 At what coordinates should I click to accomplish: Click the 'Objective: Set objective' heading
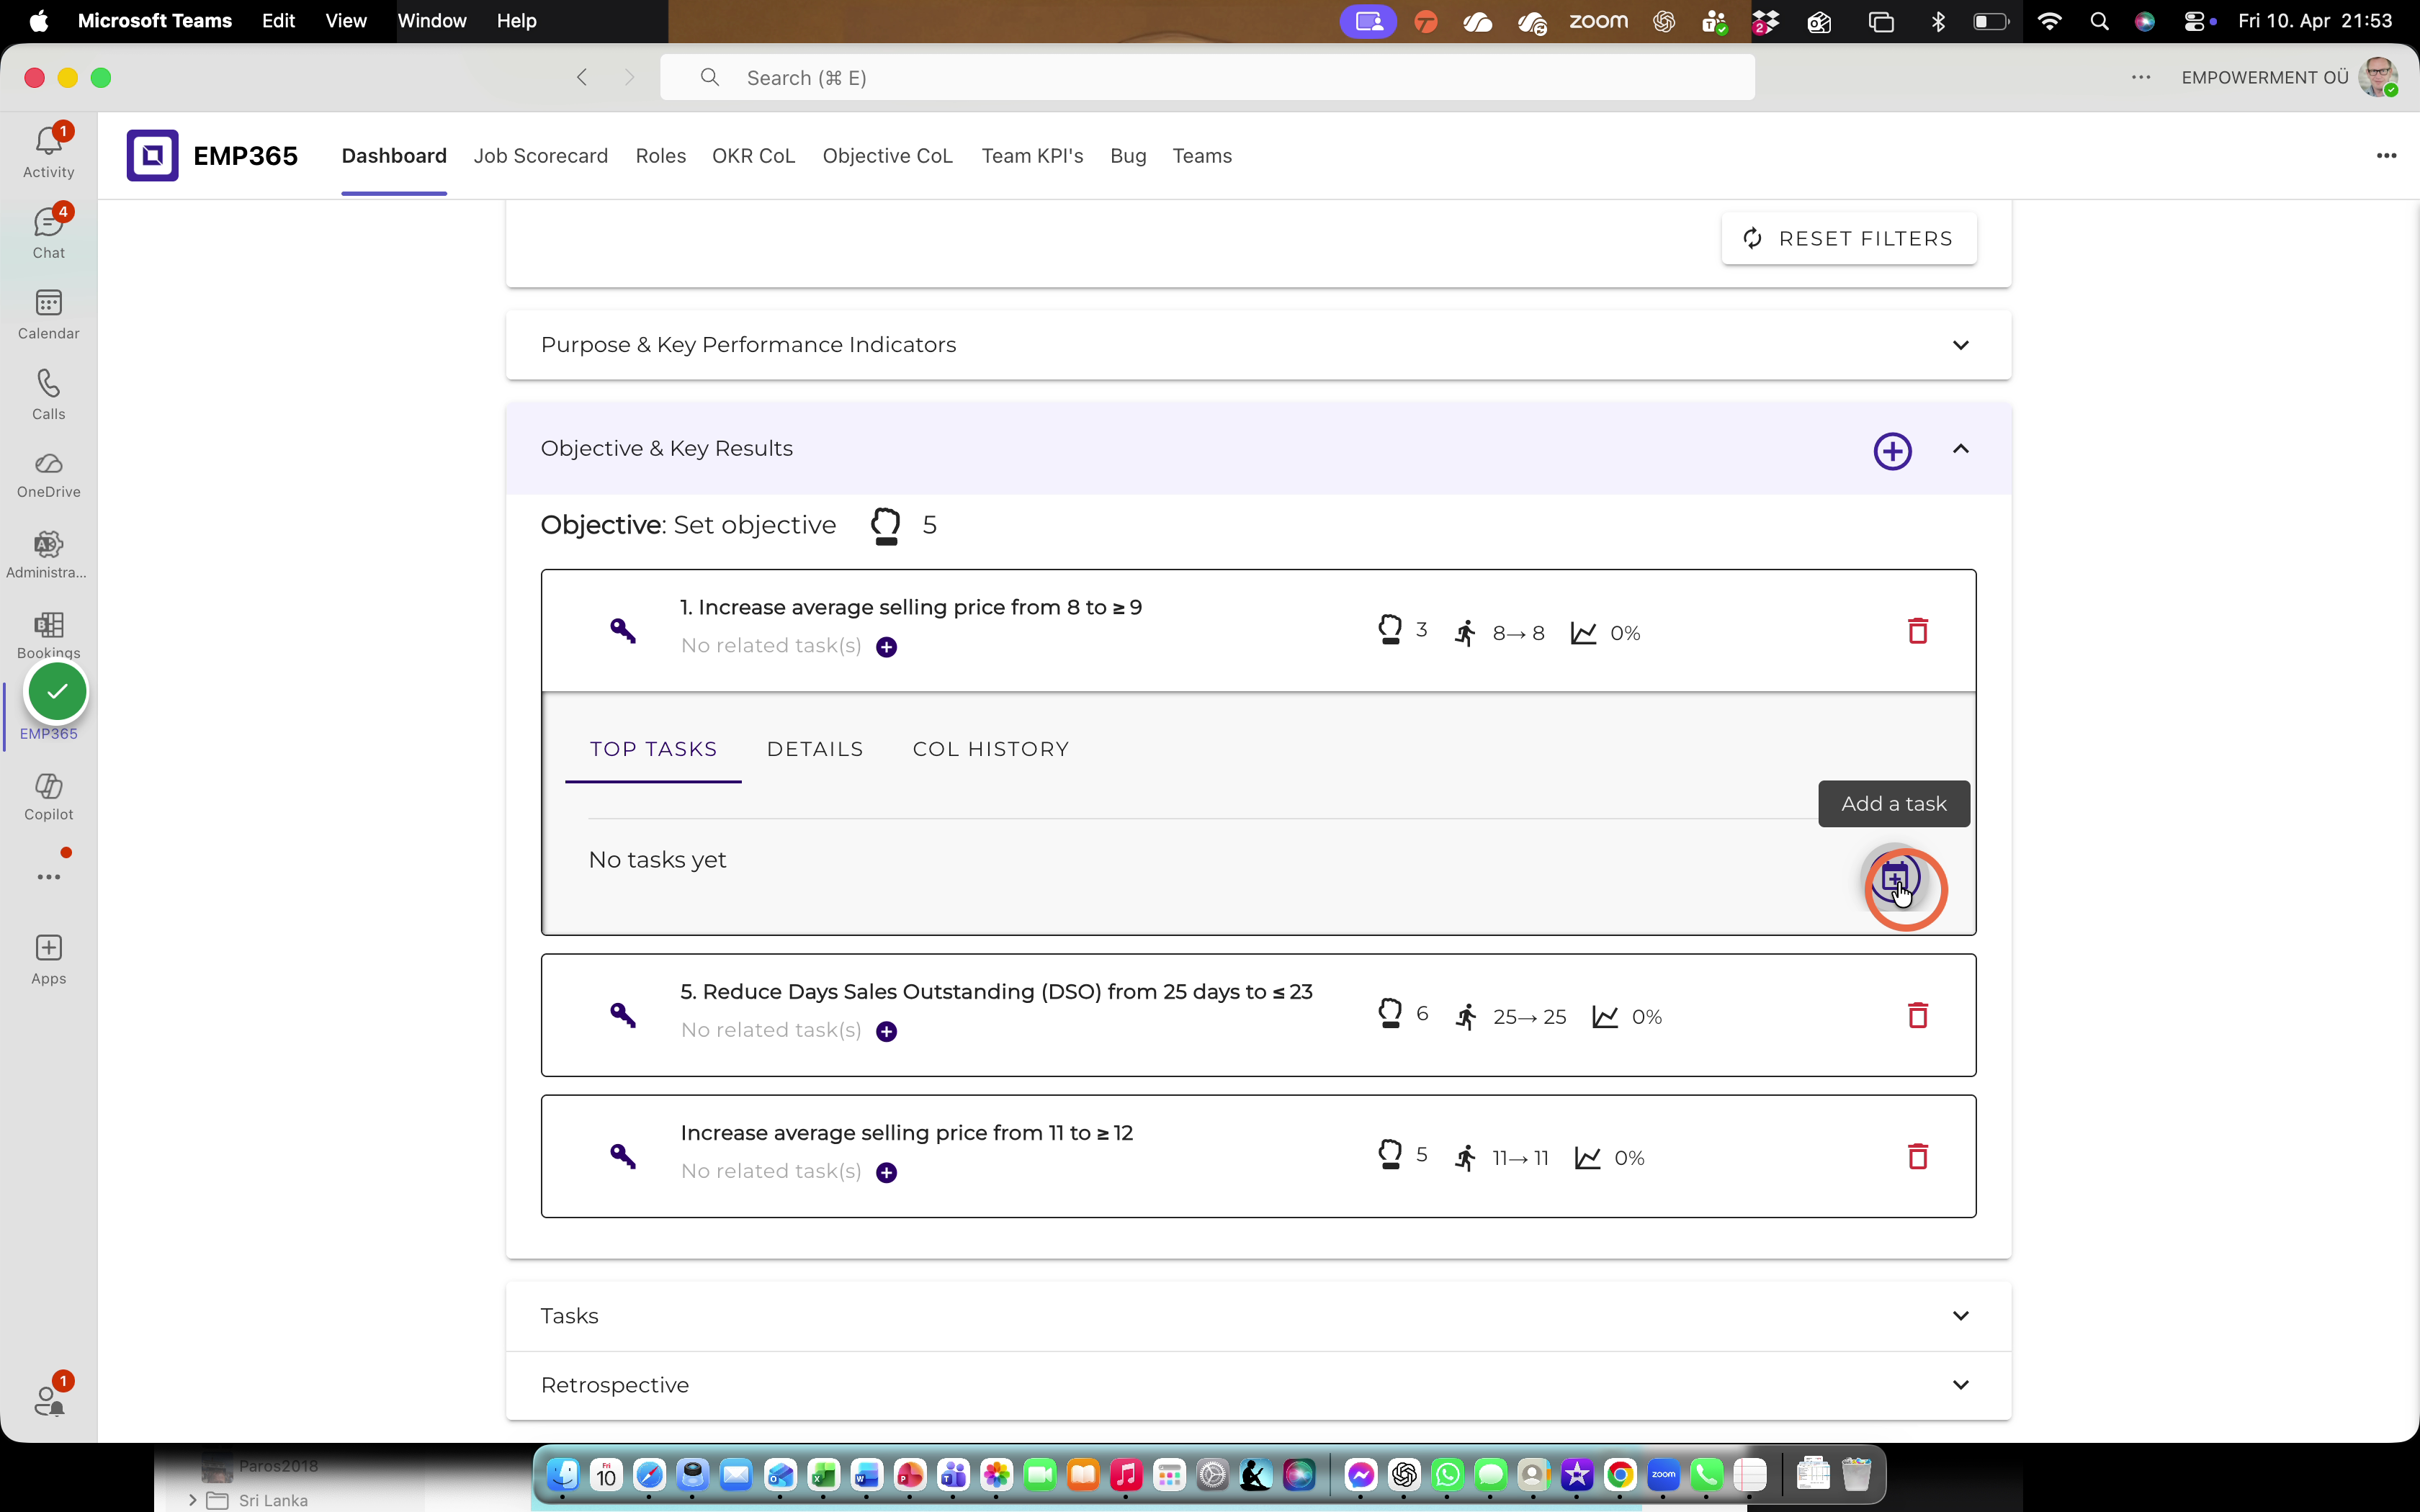click(x=688, y=525)
